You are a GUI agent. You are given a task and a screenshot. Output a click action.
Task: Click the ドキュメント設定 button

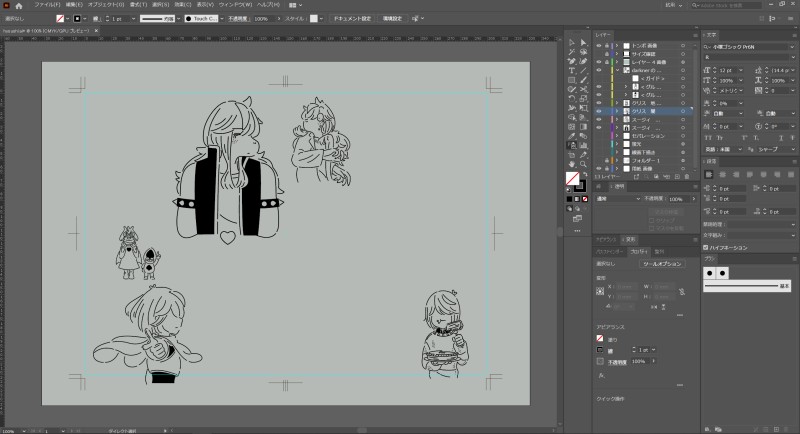tap(352, 19)
